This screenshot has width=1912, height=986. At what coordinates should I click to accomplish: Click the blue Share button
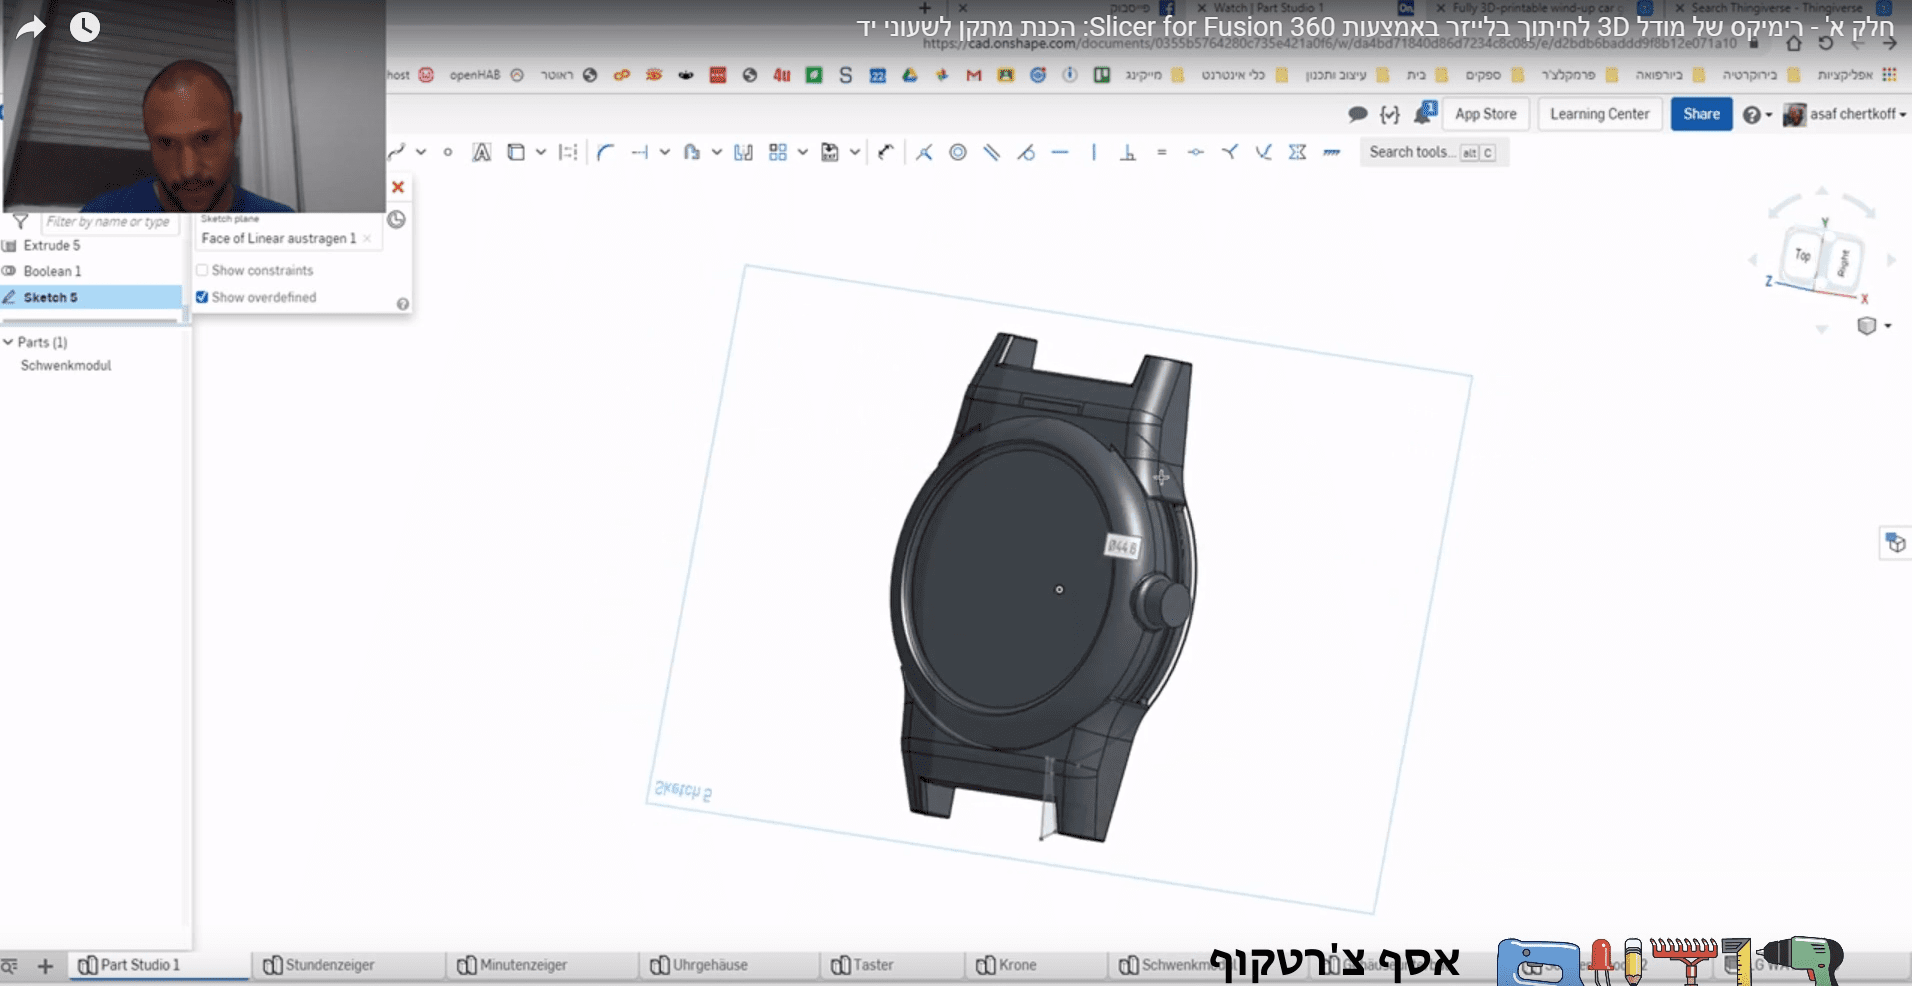1701,114
